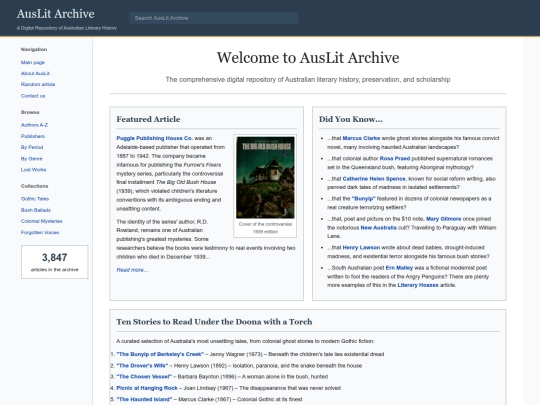Select the Contact us link
540x405 pixels.
33,96
